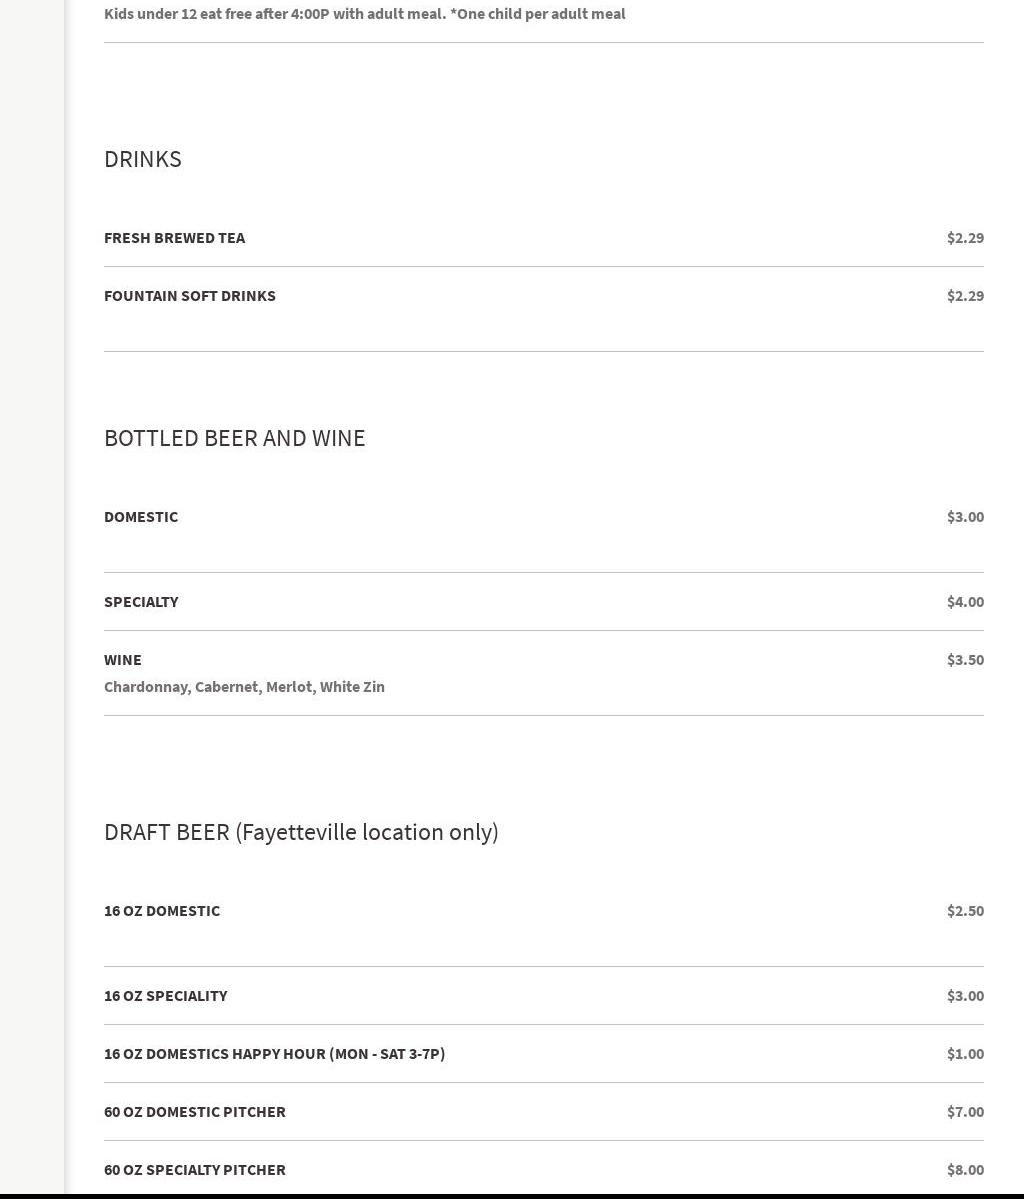This screenshot has width=1024, height=1199.
Task: Click the Chardonnay, Cabernet, Merlot description
Action: tap(244, 687)
